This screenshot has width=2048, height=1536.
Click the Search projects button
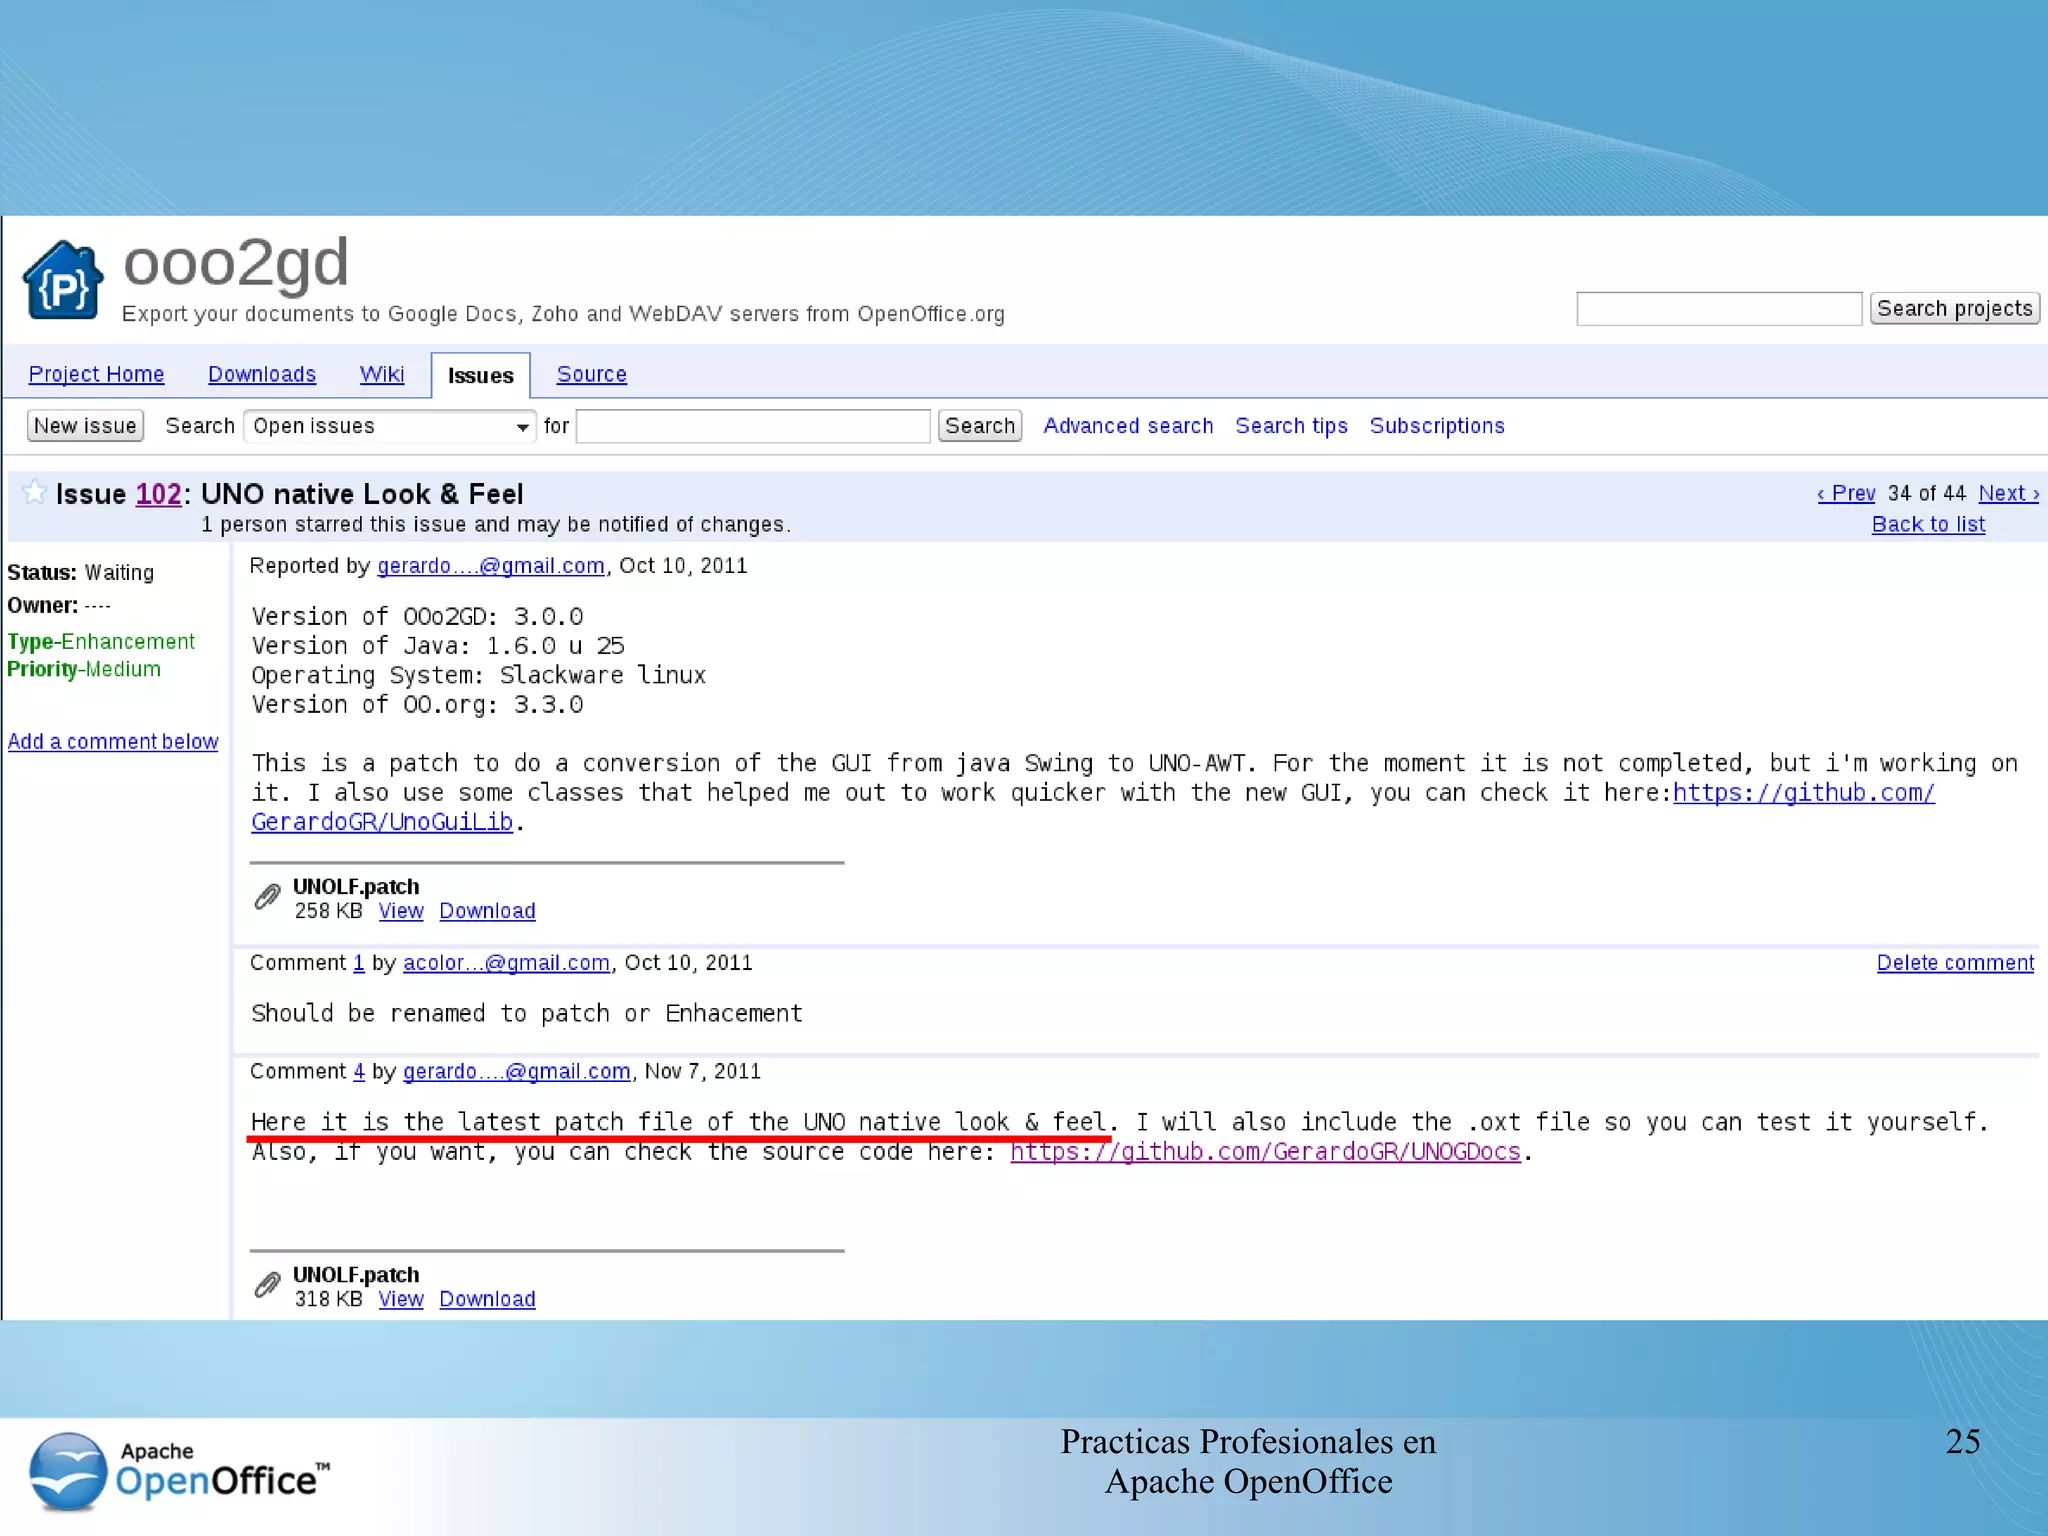coord(1953,309)
